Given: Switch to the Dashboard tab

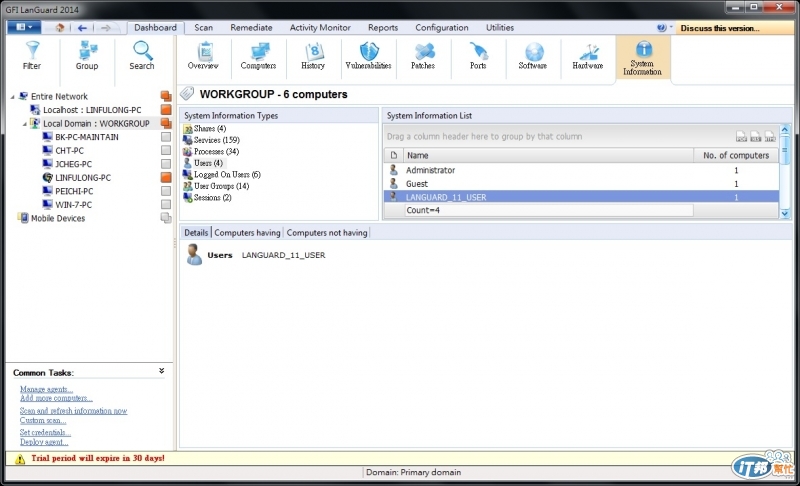Looking at the screenshot, I should tap(155, 28).
